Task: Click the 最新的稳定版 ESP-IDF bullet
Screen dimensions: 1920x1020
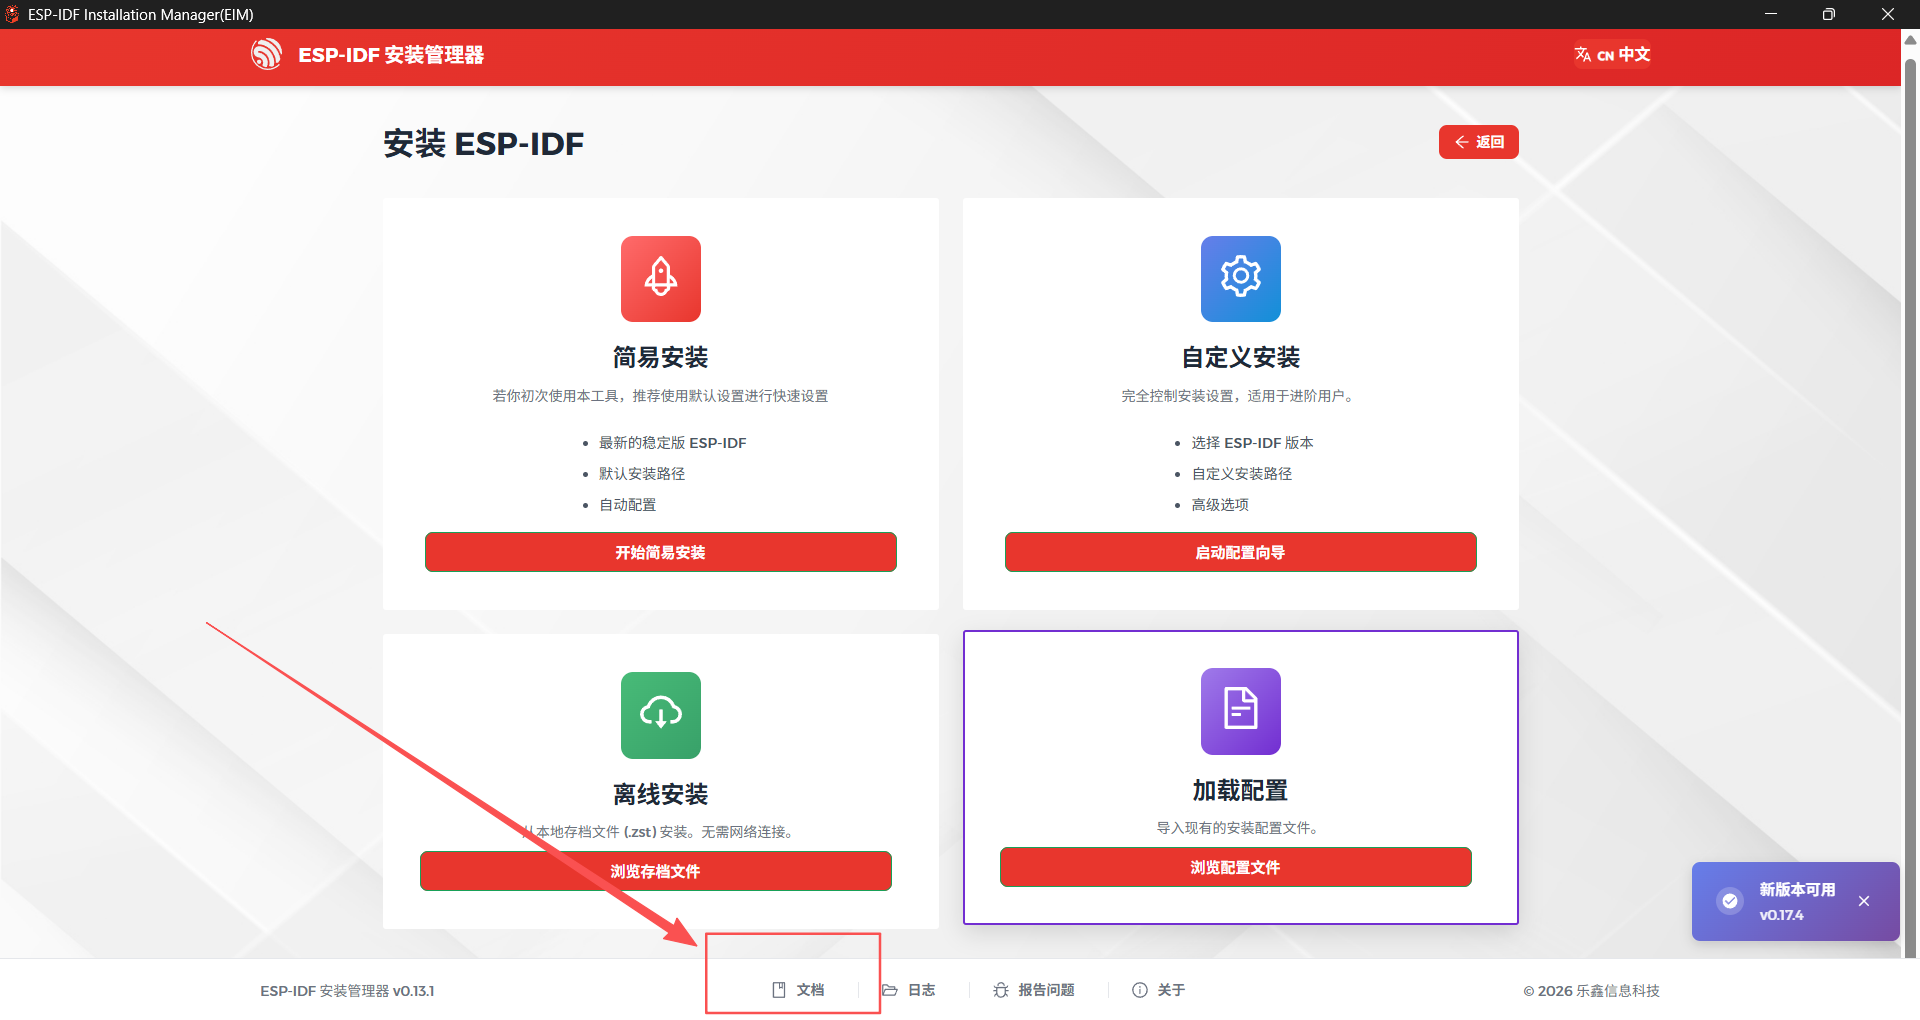Action: (672, 443)
